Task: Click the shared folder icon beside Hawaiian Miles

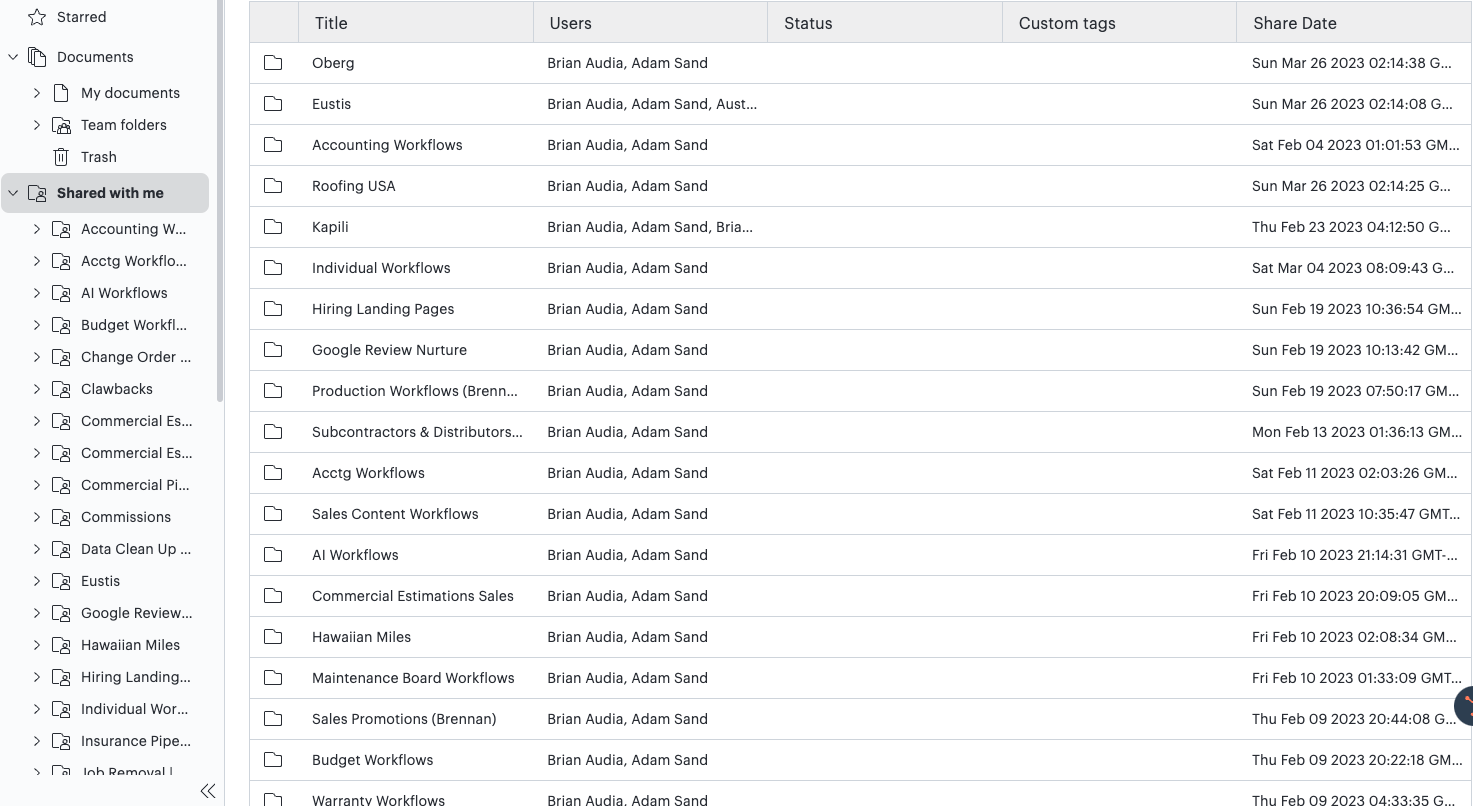Action: pos(61,644)
